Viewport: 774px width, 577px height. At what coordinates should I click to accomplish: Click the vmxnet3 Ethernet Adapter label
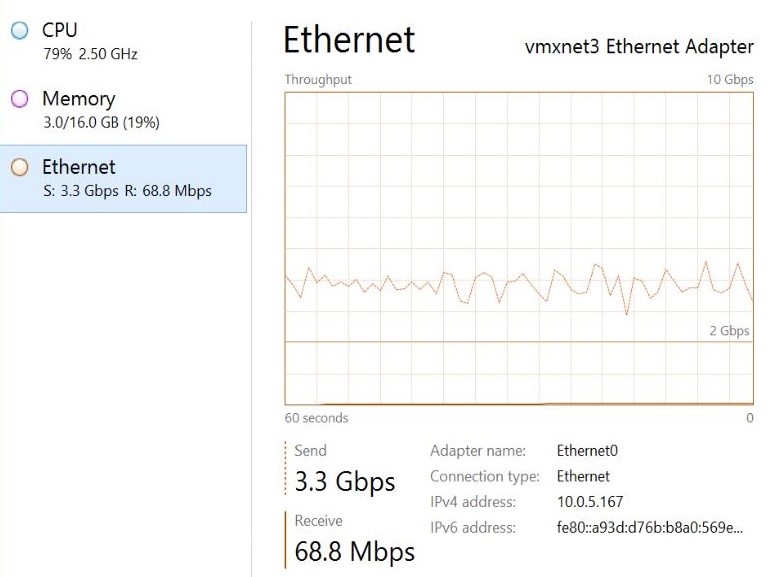(x=639, y=47)
